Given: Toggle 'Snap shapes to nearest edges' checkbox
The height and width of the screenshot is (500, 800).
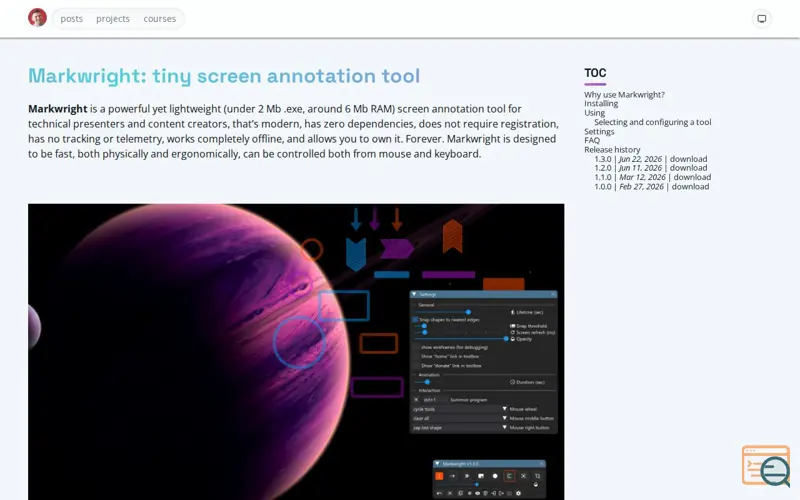Looking at the screenshot, I should pos(415,319).
